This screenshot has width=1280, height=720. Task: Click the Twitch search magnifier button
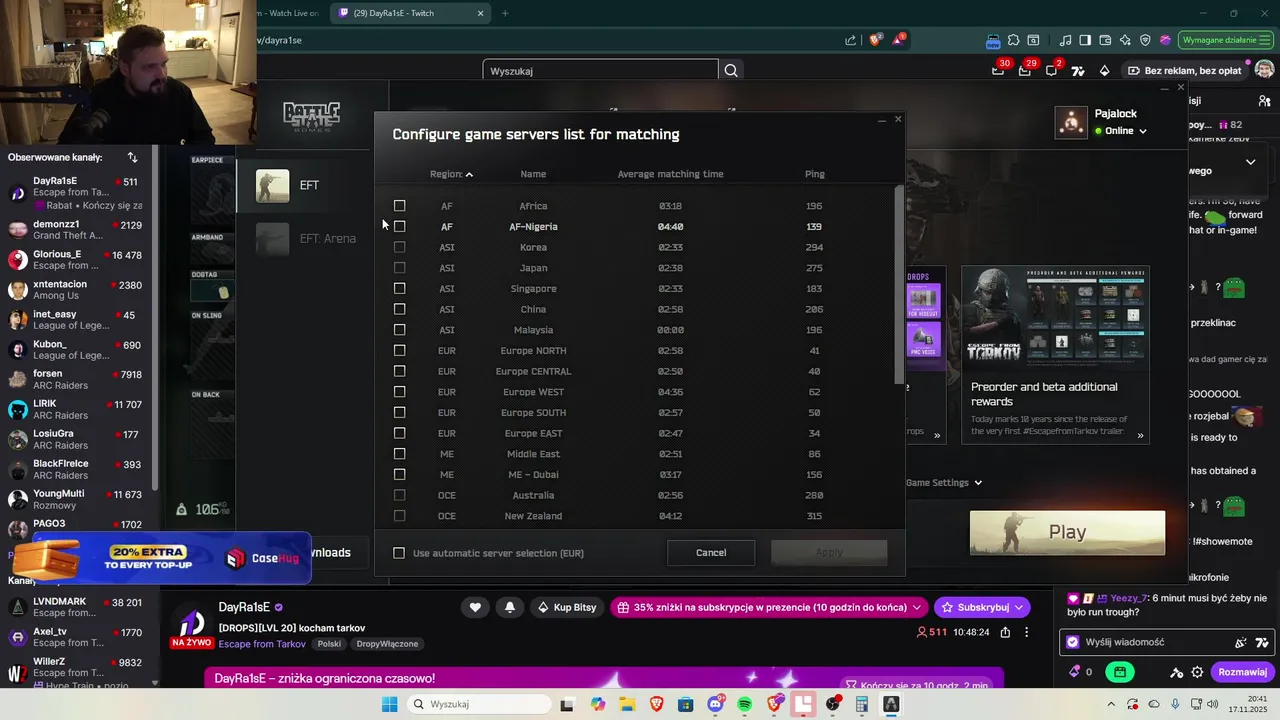pos(731,70)
